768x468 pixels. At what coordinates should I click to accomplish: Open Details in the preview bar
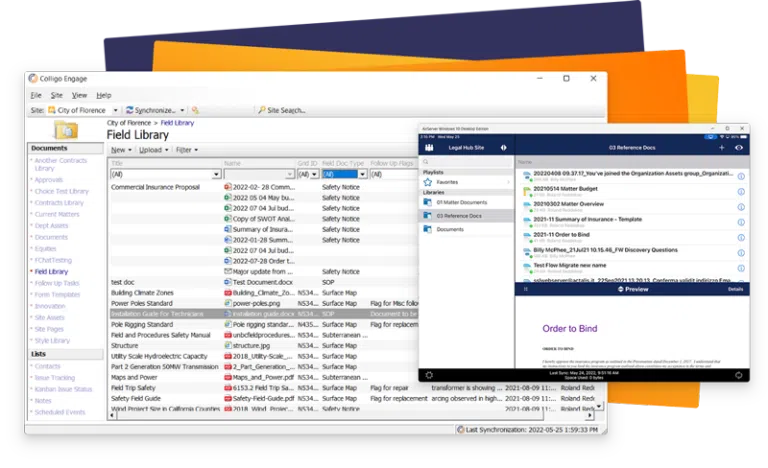click(735, 289)
